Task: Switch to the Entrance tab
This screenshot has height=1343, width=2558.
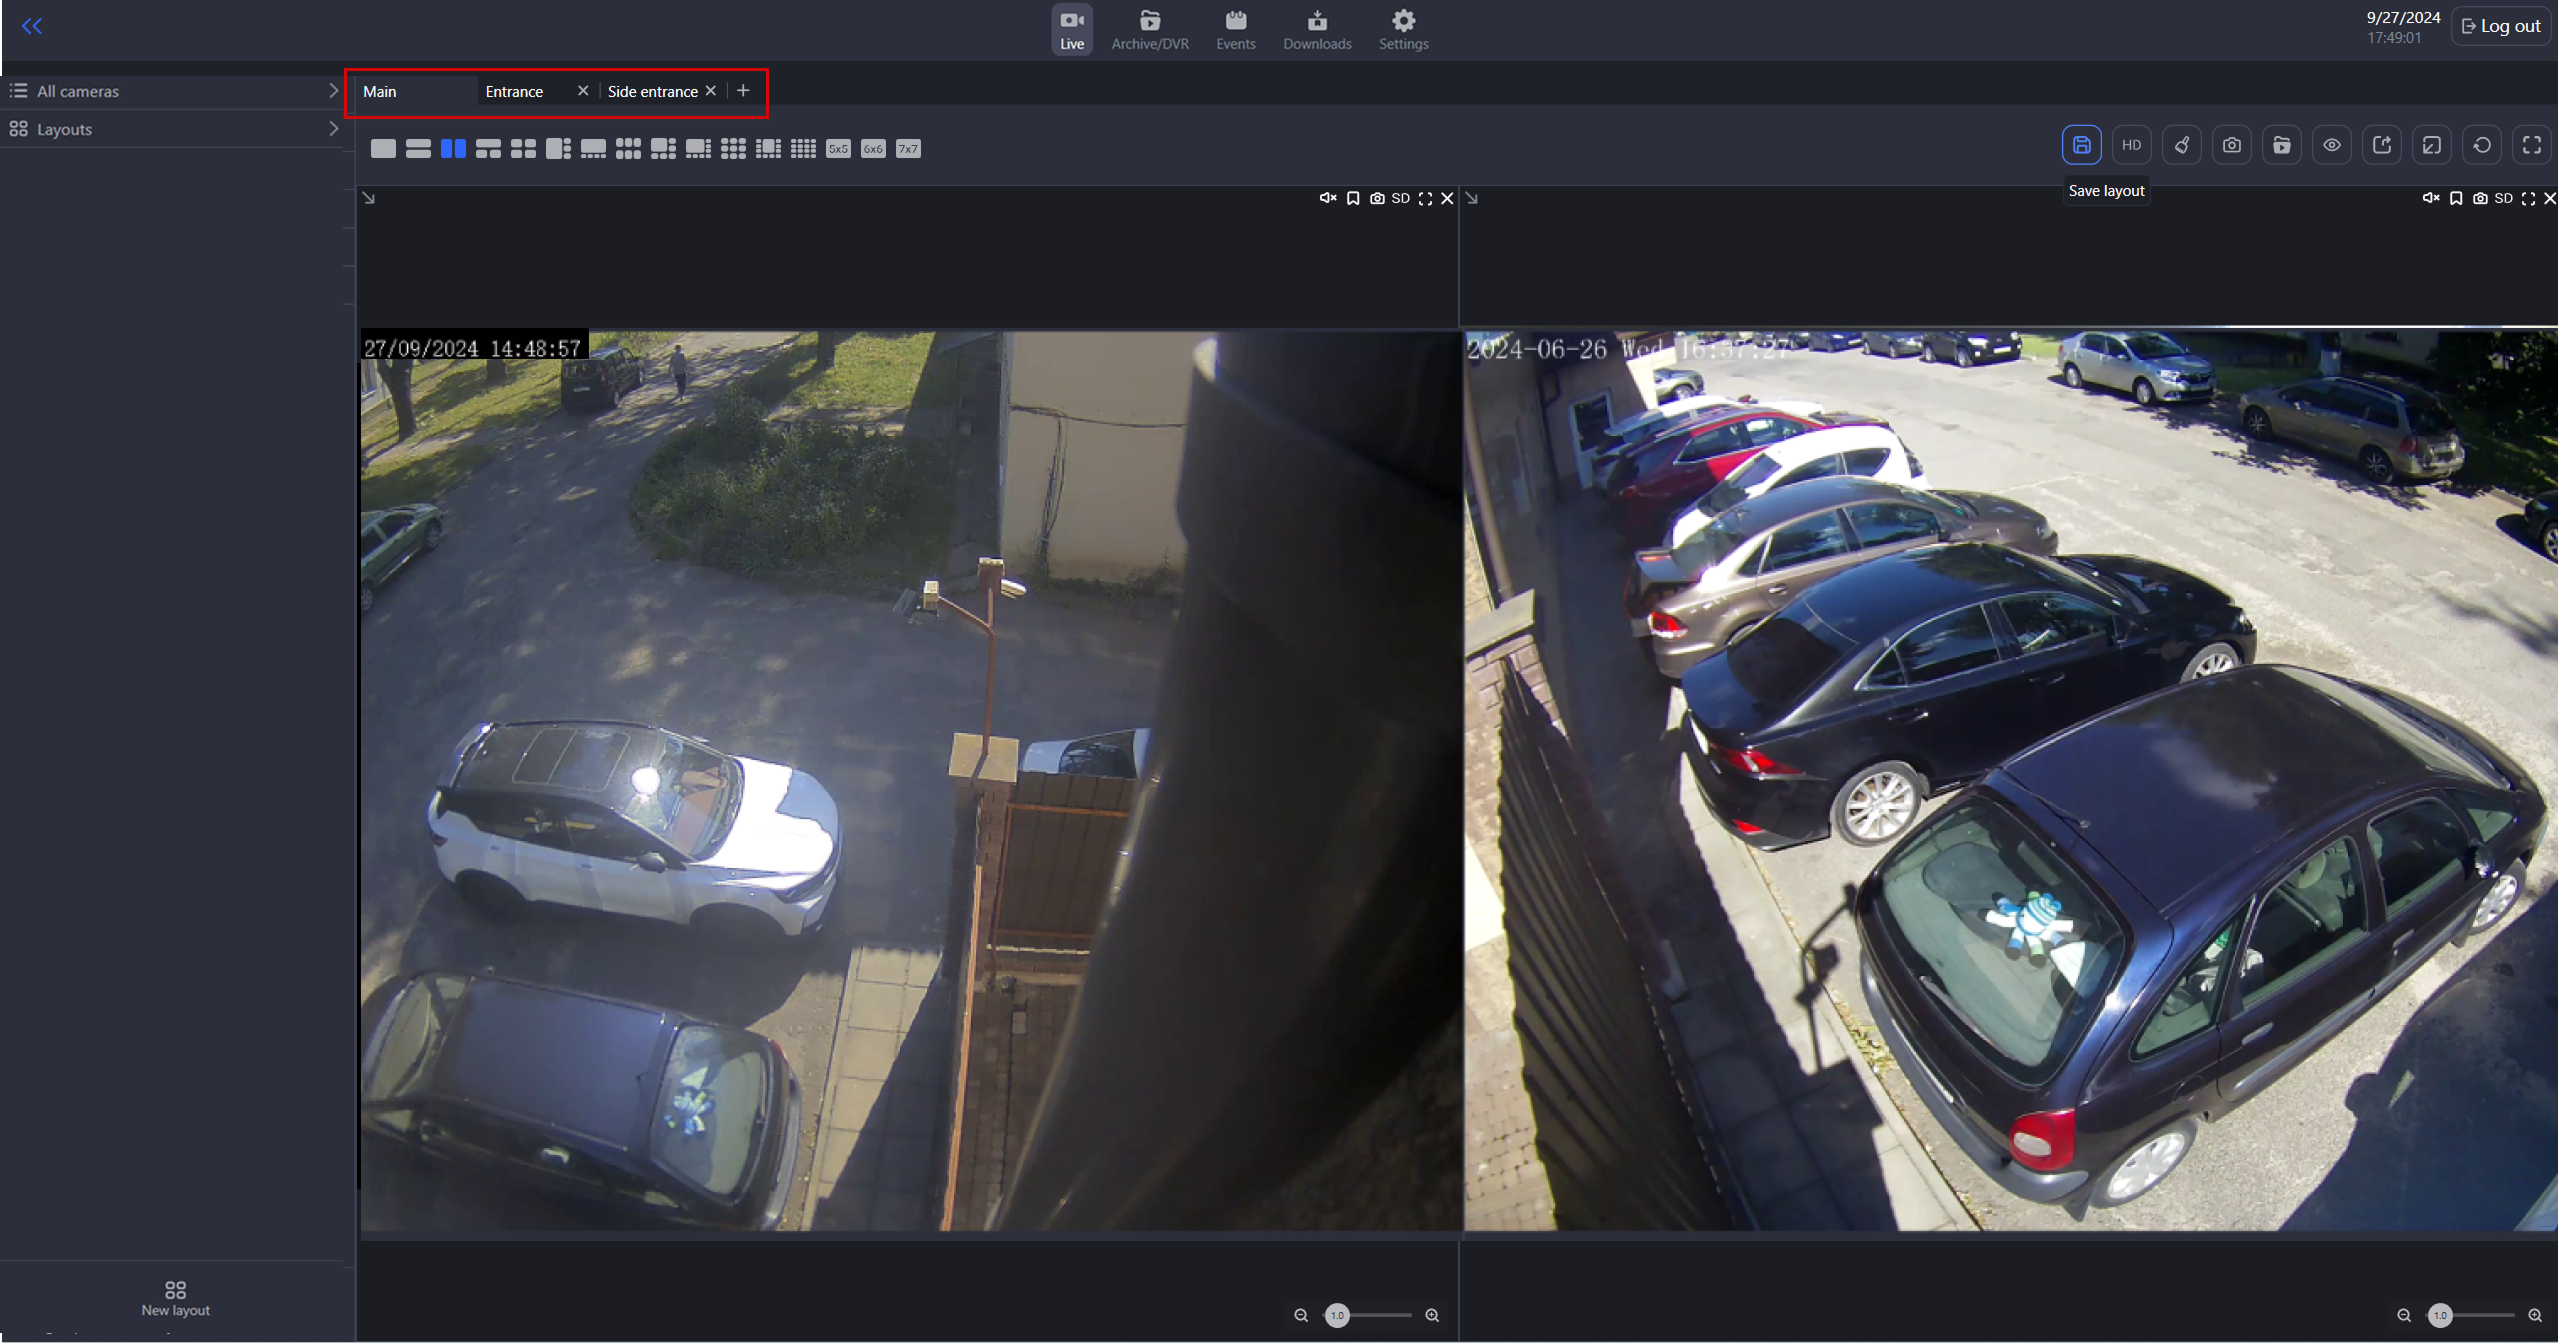Action: coord(514,91)
